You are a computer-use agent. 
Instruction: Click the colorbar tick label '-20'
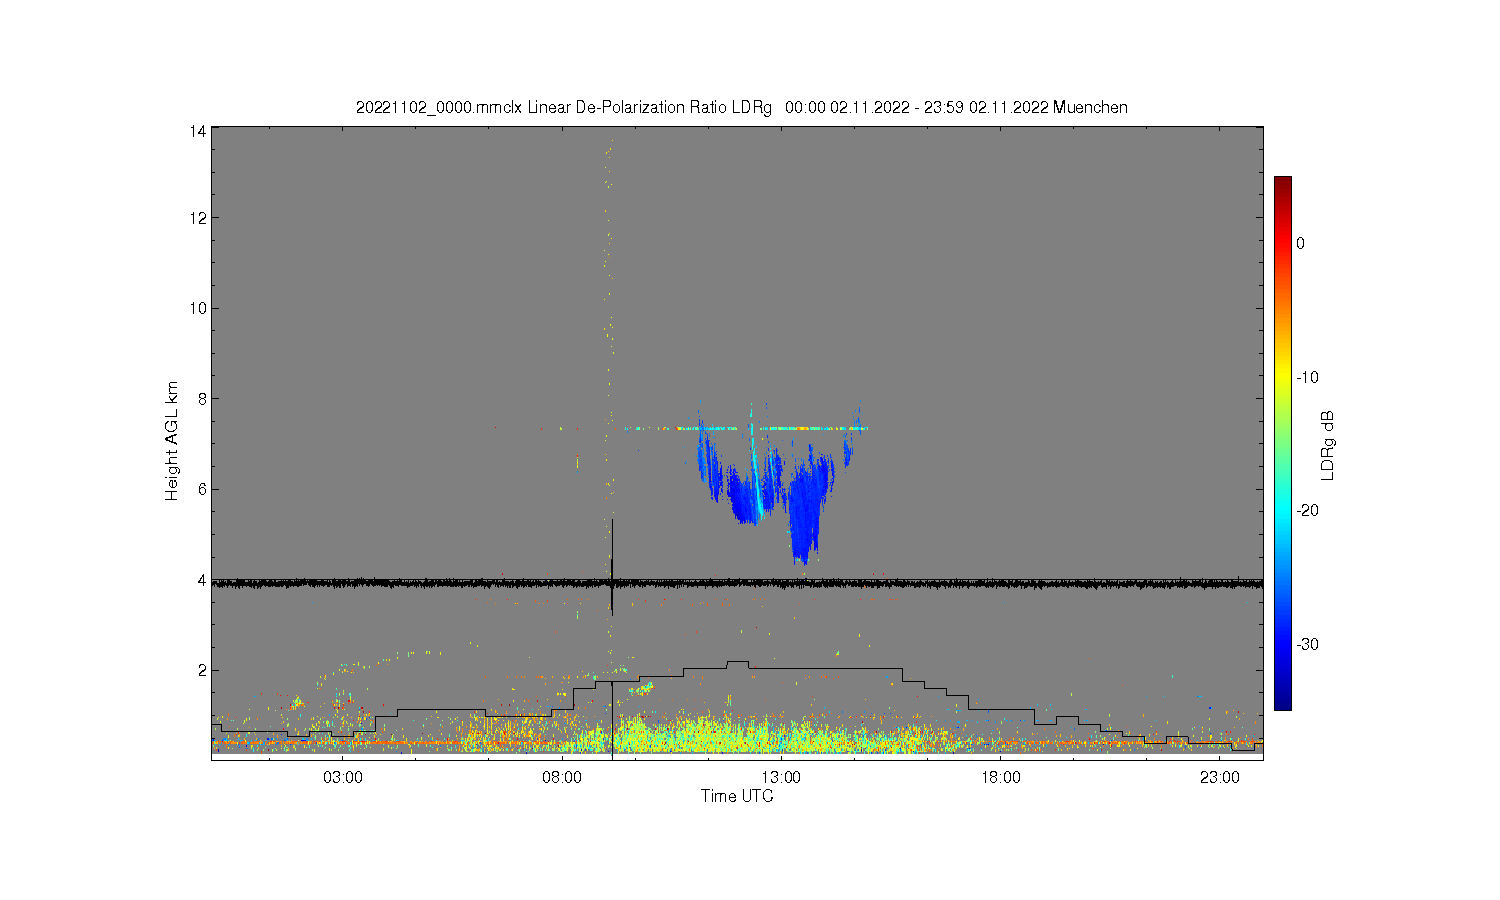coord(1306,510)
